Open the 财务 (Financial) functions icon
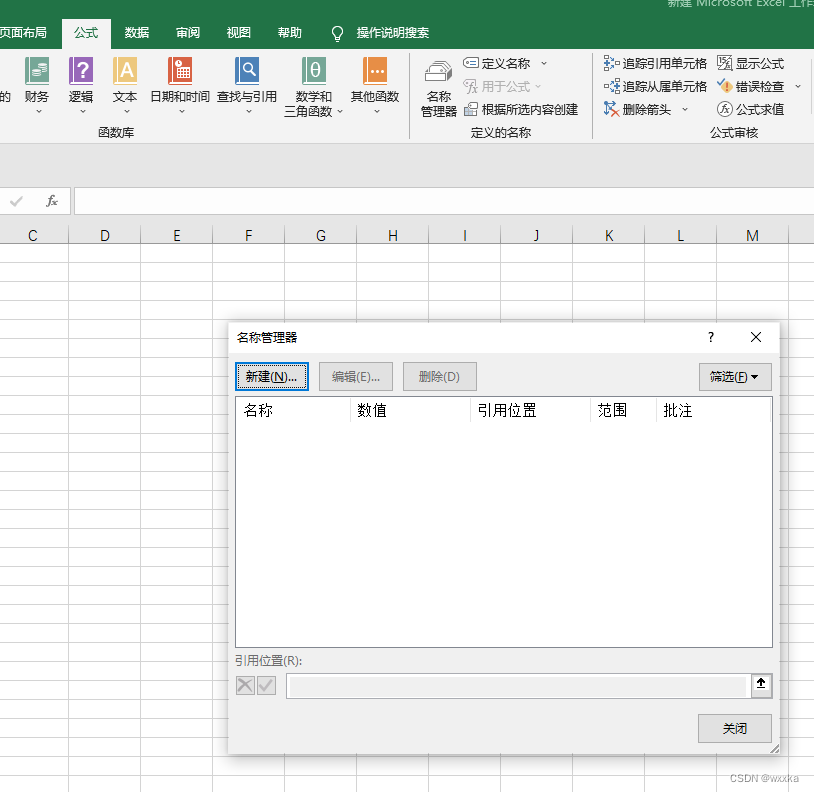This screenshot has width=814, height=792. point(37,71)
